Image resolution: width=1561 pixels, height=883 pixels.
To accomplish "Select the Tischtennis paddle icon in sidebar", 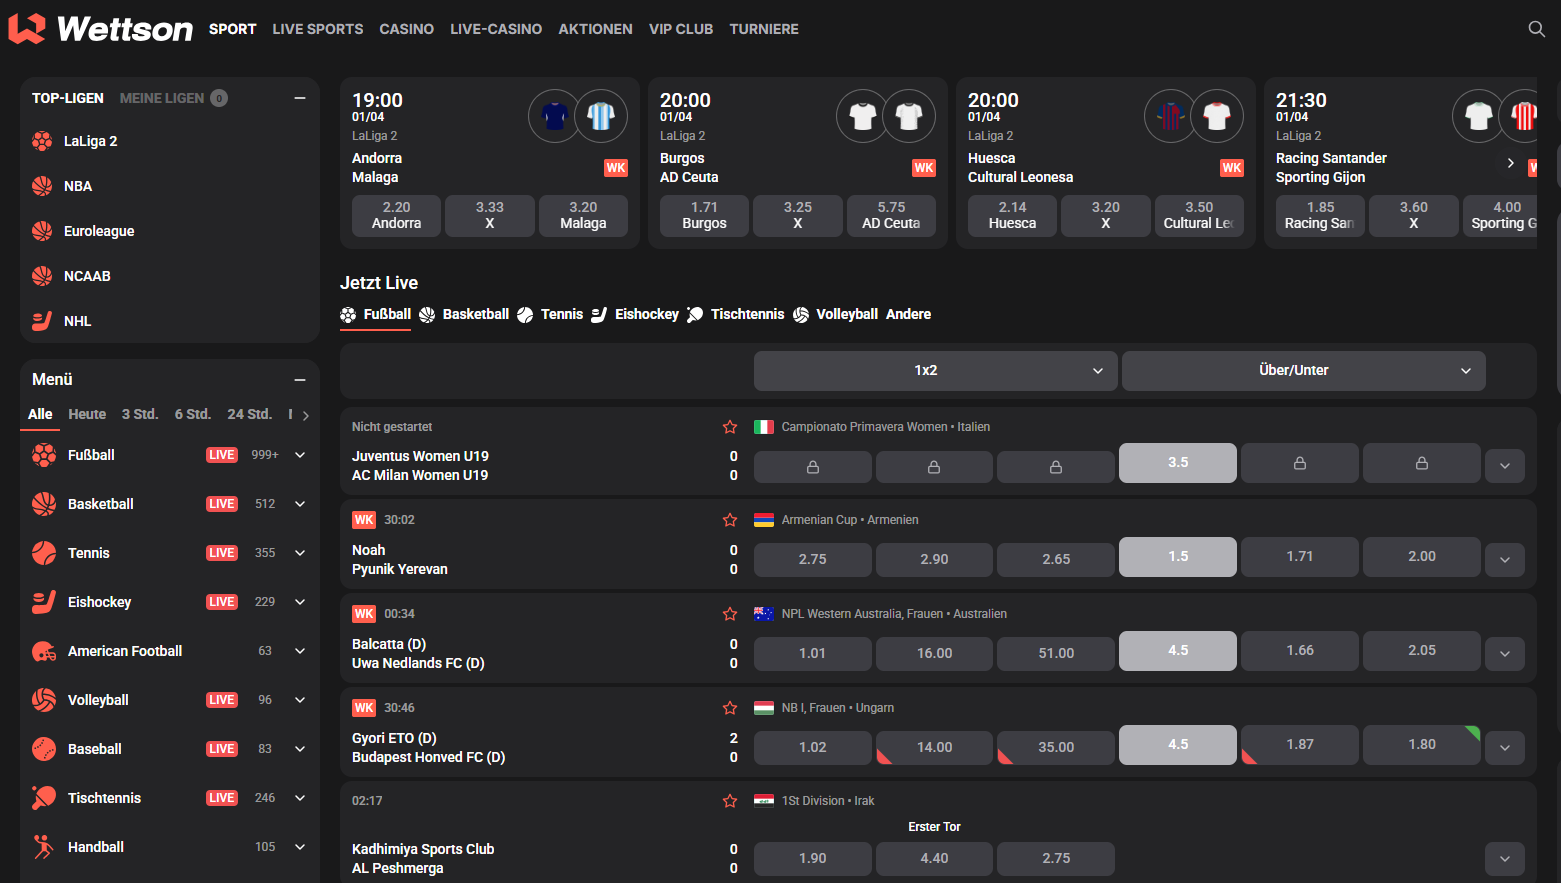I will point(44,798).
